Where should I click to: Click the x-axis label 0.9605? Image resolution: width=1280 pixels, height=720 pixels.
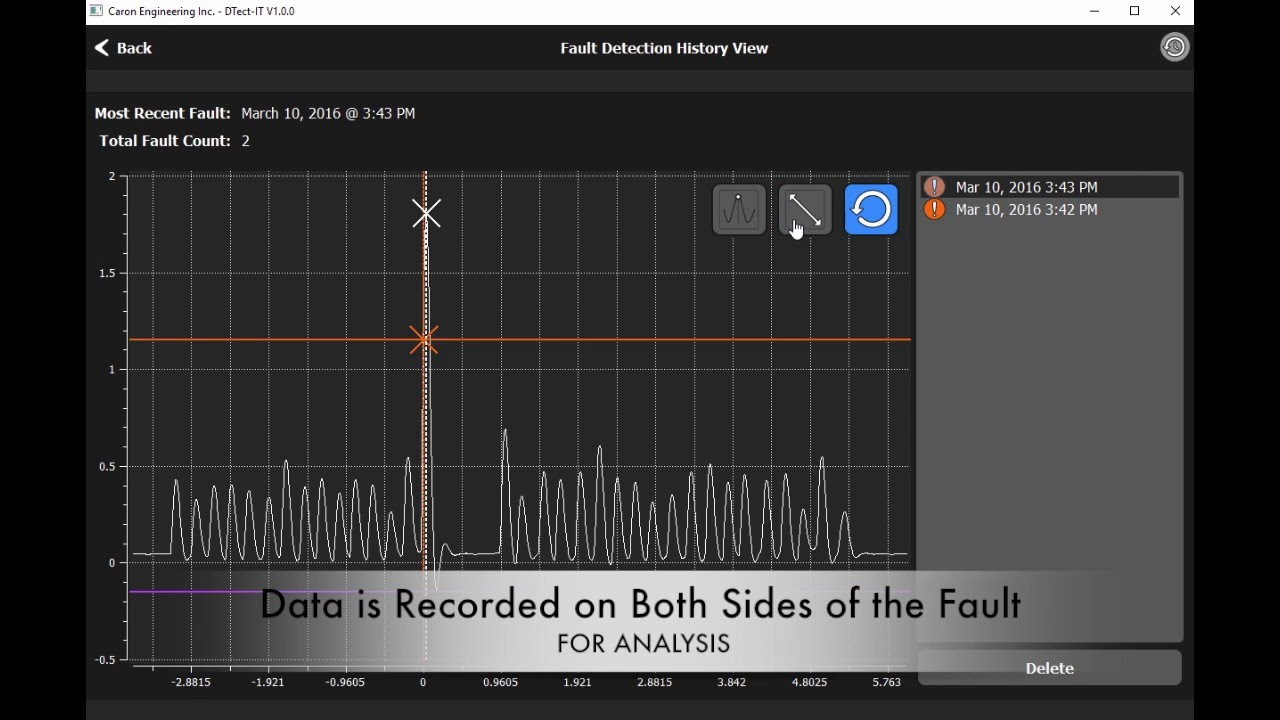pos(500,683)
